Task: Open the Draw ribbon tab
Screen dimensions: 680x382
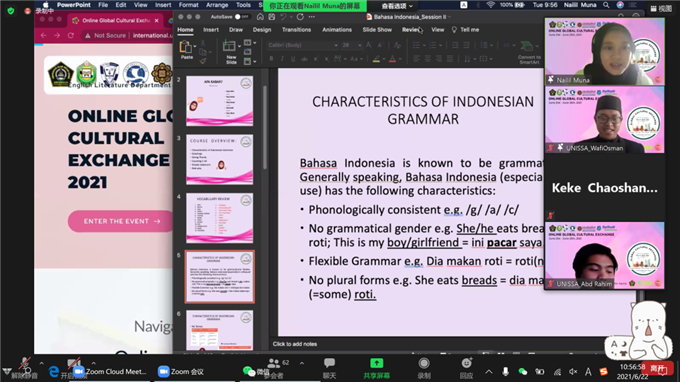Action: [236, 29]
